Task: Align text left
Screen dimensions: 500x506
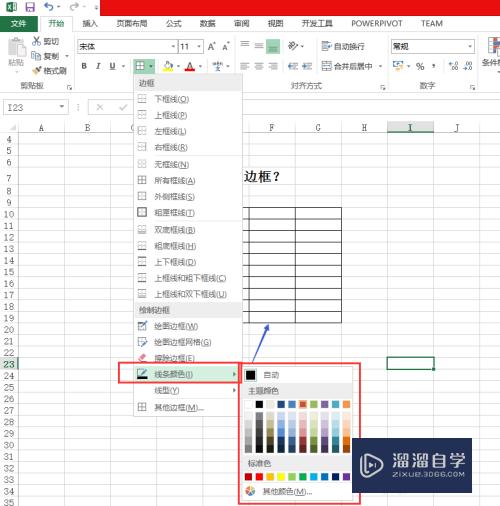Action: pos(245,66)
